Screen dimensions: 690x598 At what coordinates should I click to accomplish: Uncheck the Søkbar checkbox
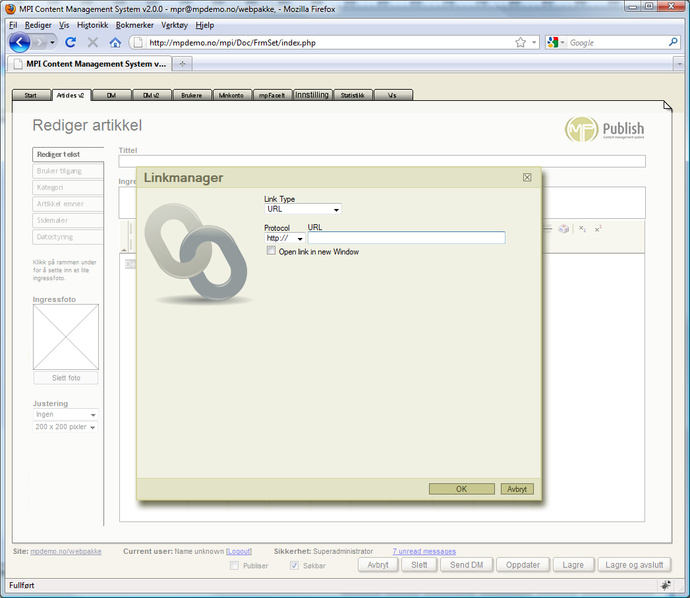(294, 565)
